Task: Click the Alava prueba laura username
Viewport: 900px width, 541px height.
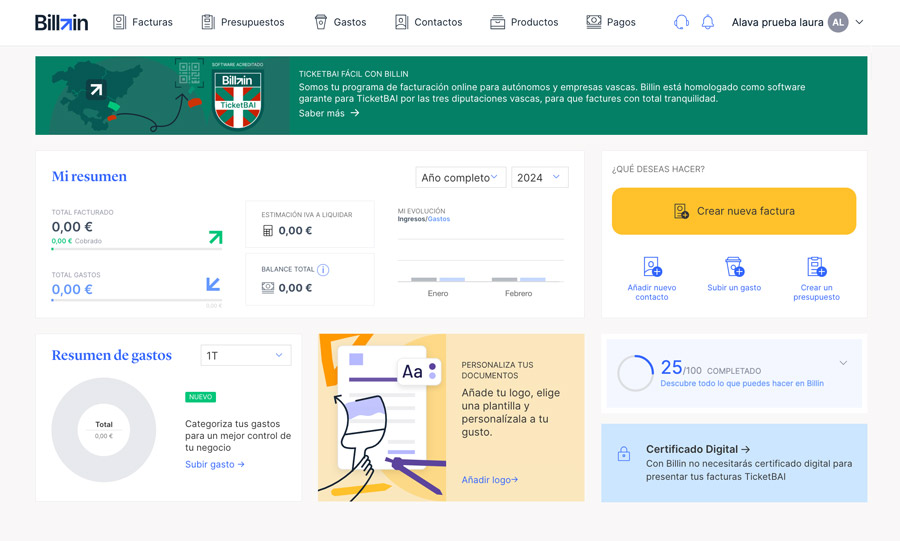Action: tap(777, 22)
